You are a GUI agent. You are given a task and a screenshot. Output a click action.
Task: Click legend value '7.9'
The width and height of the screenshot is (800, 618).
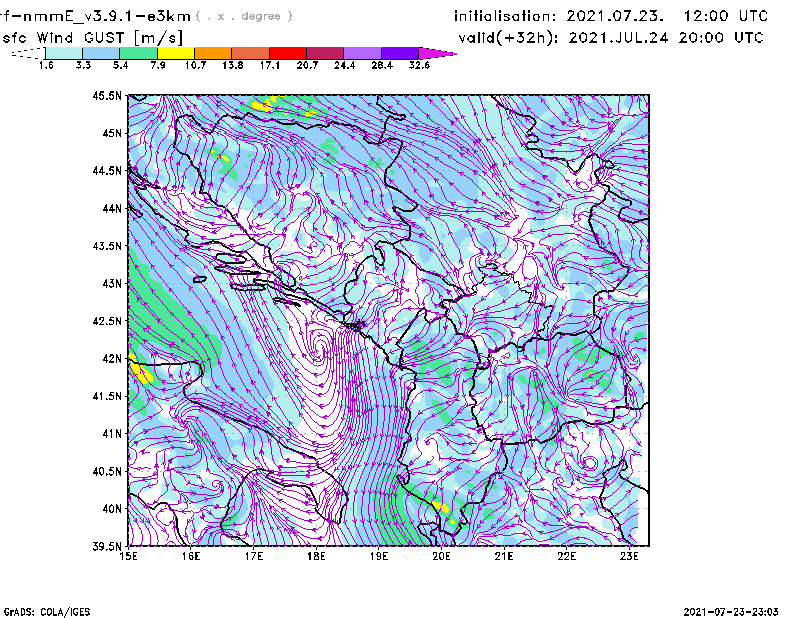158,65
